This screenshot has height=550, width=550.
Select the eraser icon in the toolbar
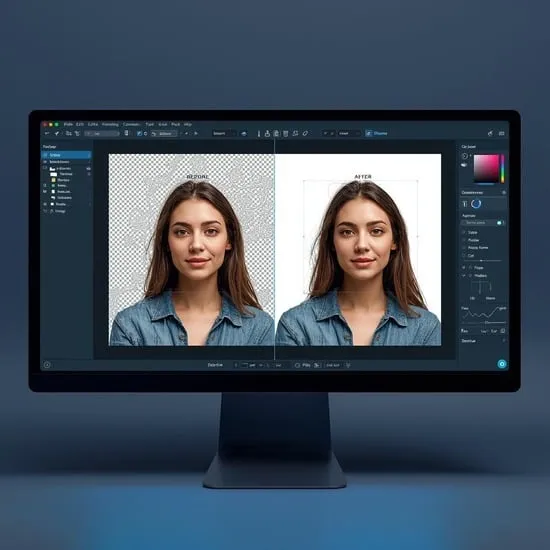click(x=305, y=133)
